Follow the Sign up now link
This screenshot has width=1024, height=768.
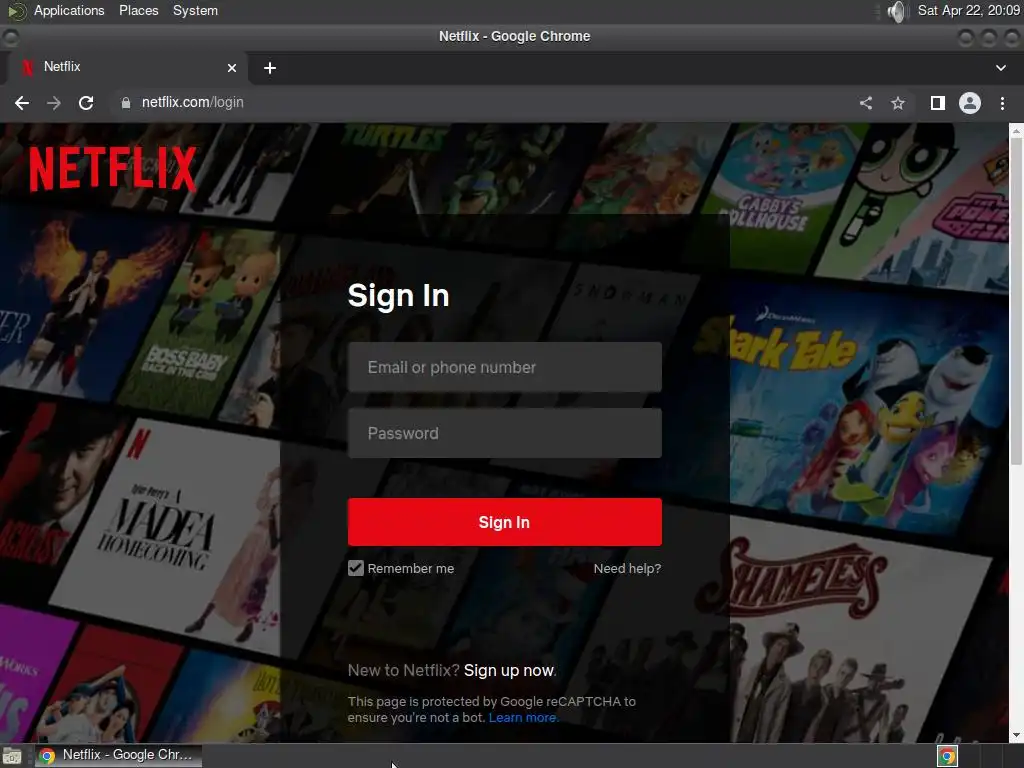tap(509, 671)
